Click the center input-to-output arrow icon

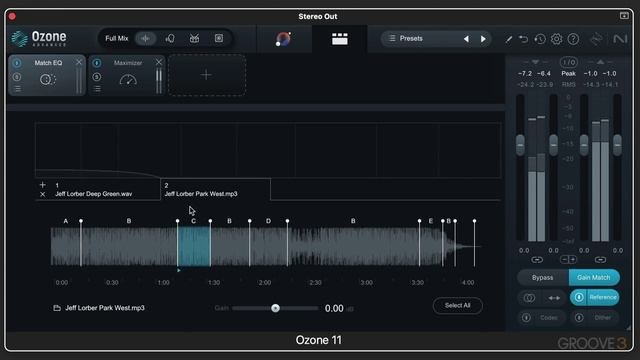click(568, 260)
